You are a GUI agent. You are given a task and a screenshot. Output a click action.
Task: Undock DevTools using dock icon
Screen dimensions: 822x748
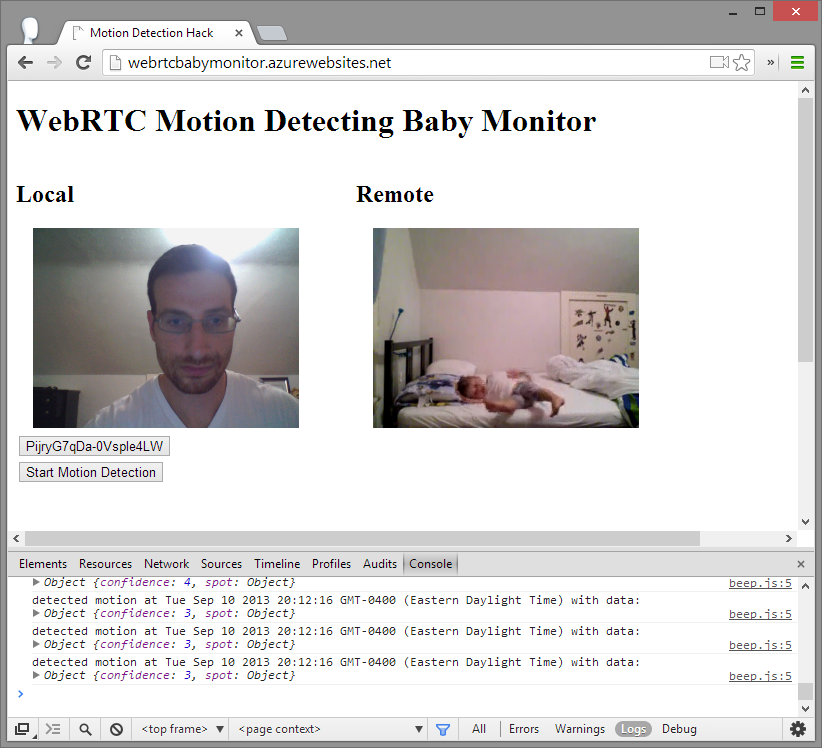pos(22,729)
